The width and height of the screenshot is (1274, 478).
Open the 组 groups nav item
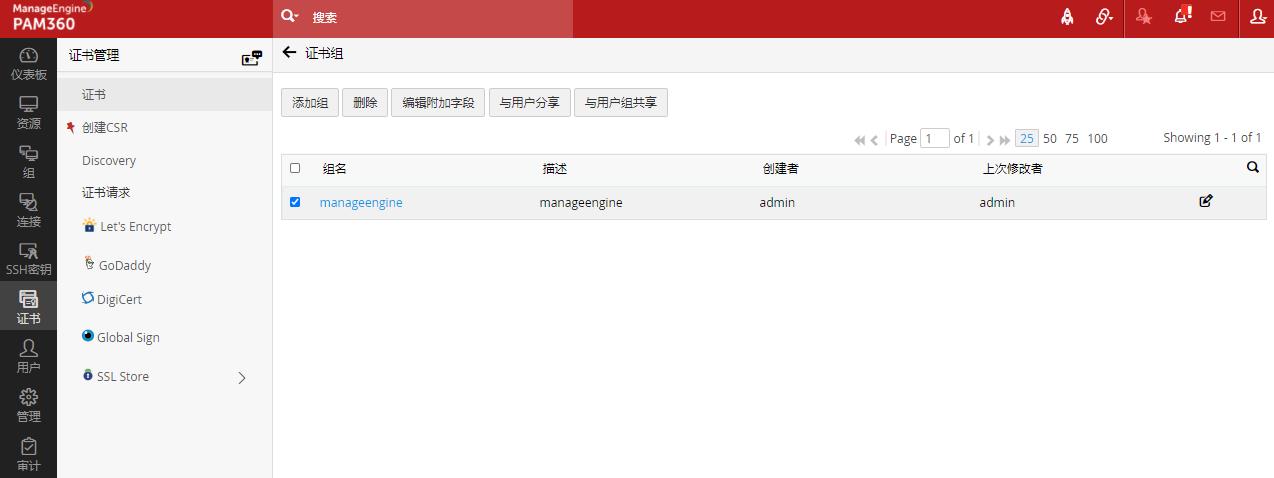point(28,162)
